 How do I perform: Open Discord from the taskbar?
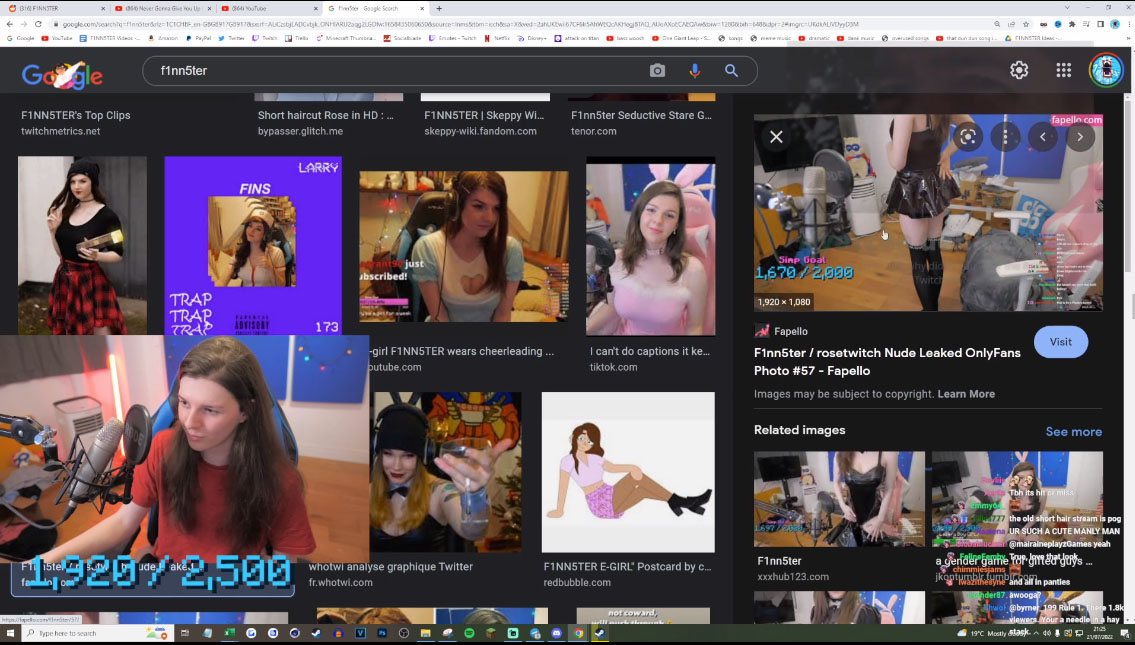tap(556, 633)
